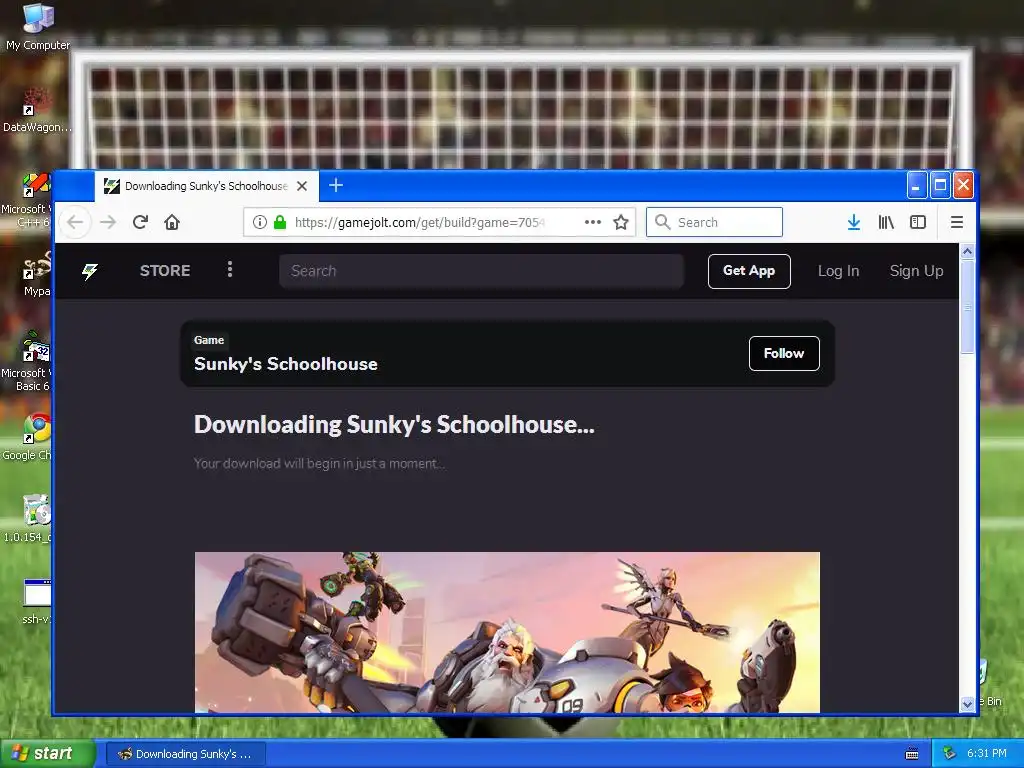Select Microsoft Visual C++ 6 desktop icon

click(28, 200)
